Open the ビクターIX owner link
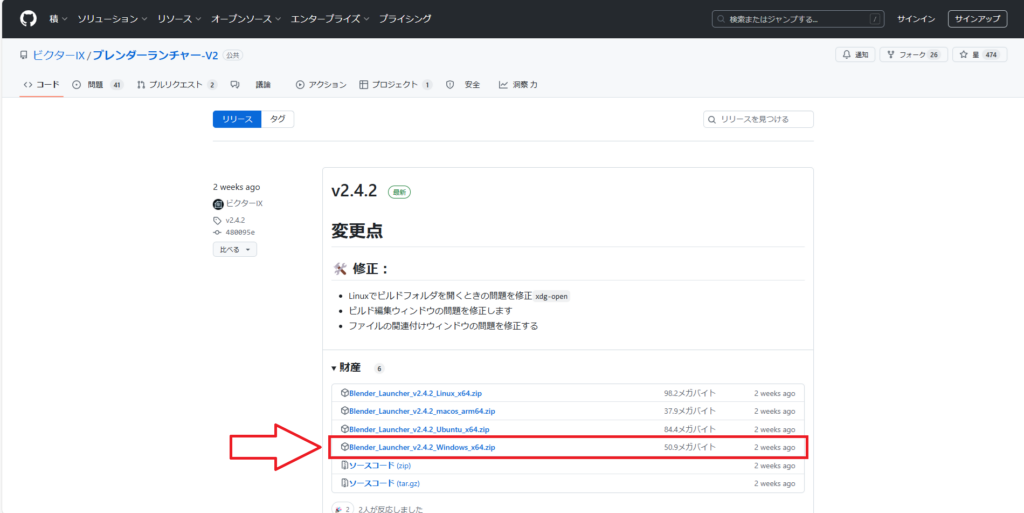This screenshot has width=1024, height=513. (x=59, y=55)
